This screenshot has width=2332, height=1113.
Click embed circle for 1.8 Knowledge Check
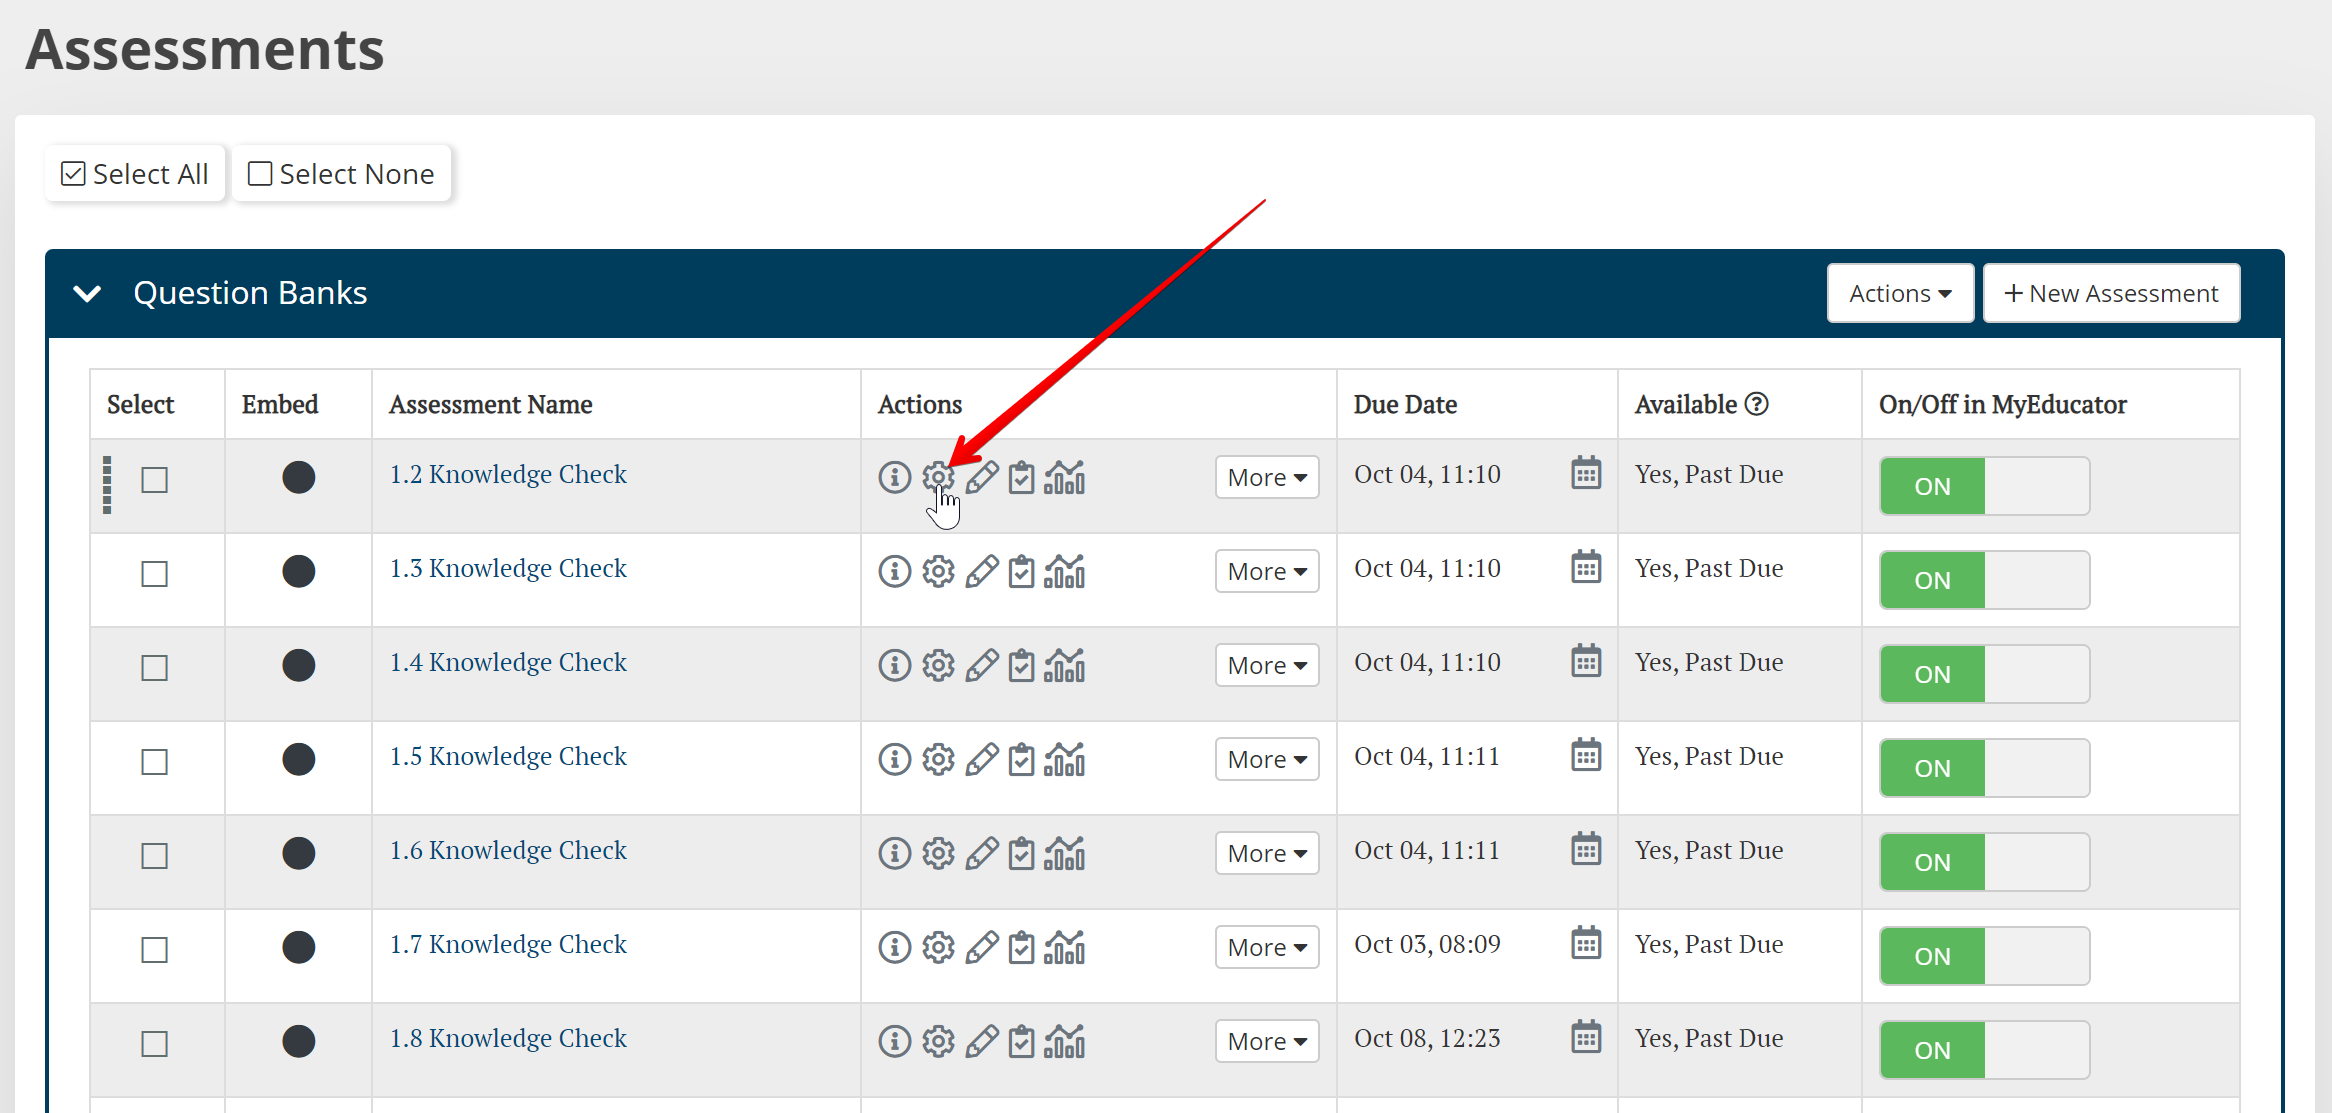(298, 1041)
